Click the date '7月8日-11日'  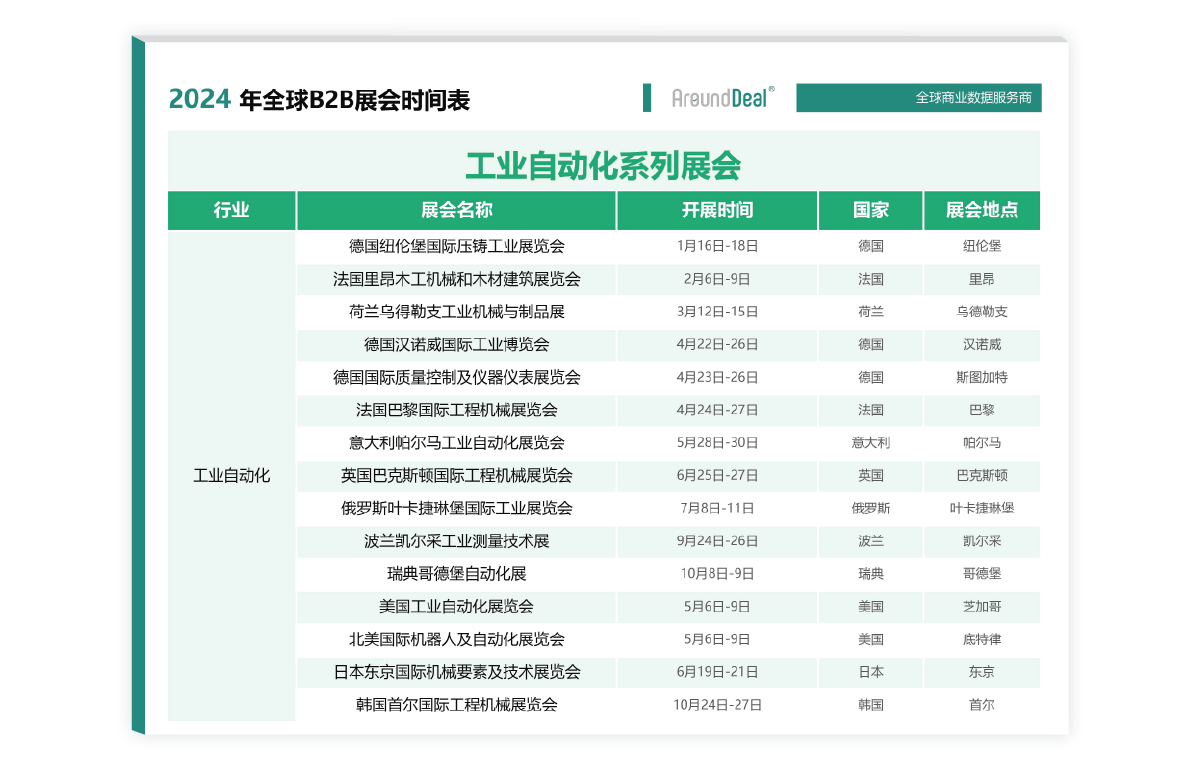[717, 508]
